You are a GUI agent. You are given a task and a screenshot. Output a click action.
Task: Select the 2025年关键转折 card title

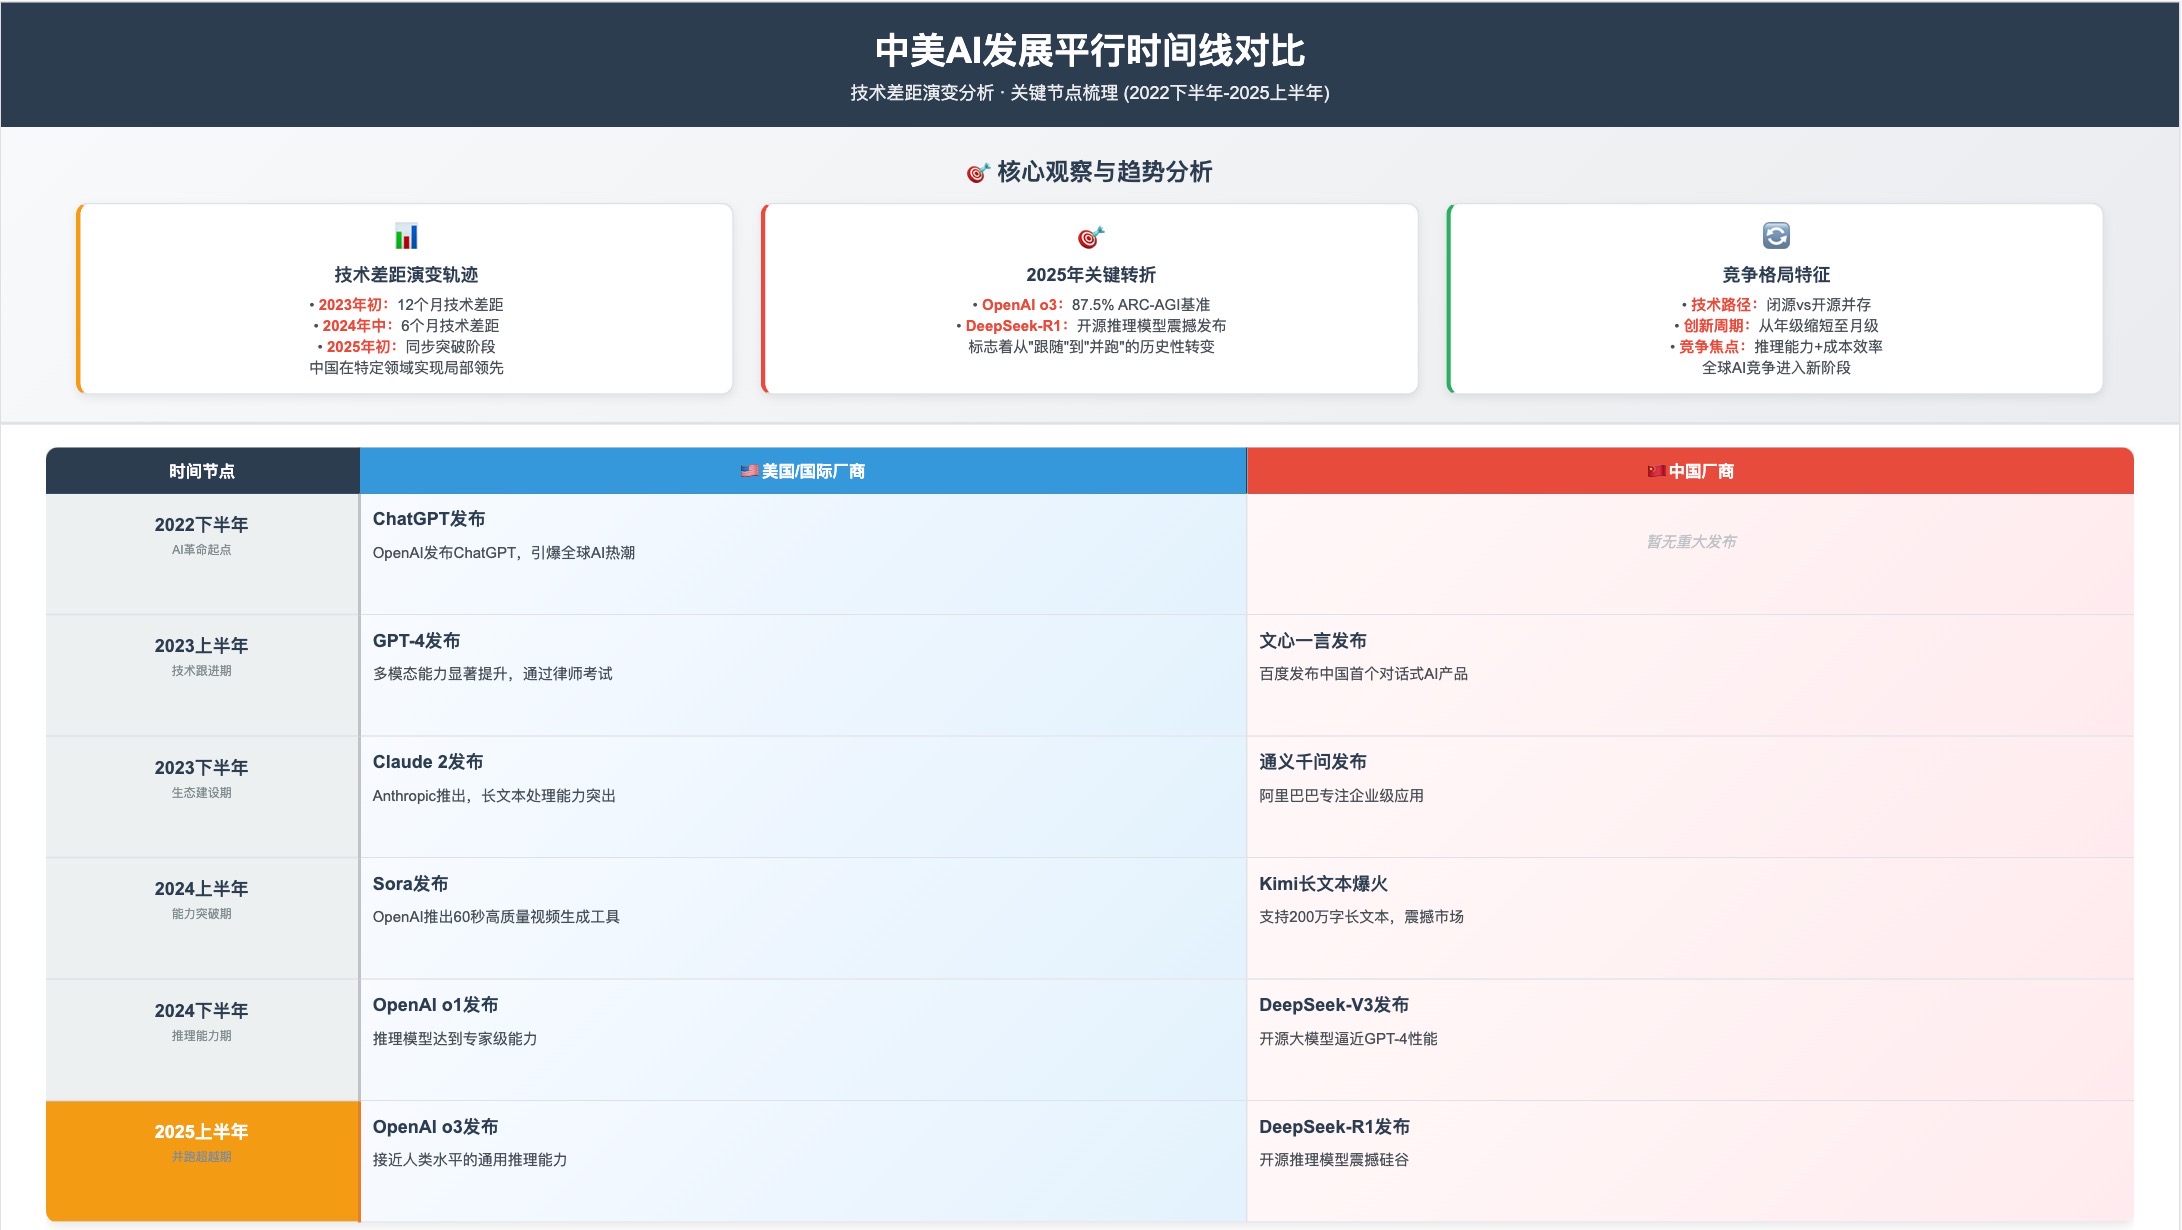coord(1090,274)
